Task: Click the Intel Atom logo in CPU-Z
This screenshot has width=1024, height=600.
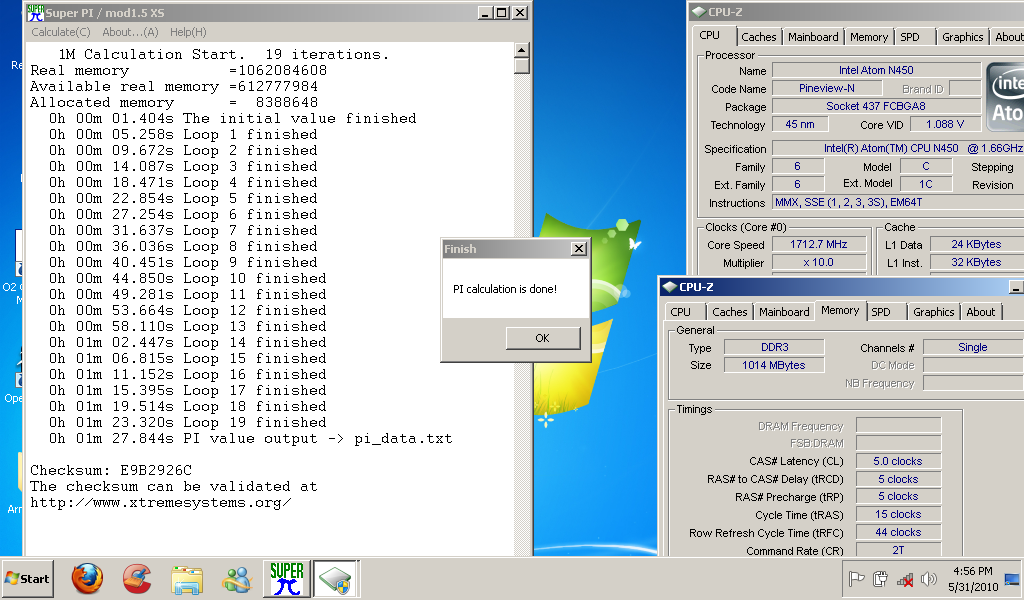Action: pyautogui.click(x=1006, y=97)
